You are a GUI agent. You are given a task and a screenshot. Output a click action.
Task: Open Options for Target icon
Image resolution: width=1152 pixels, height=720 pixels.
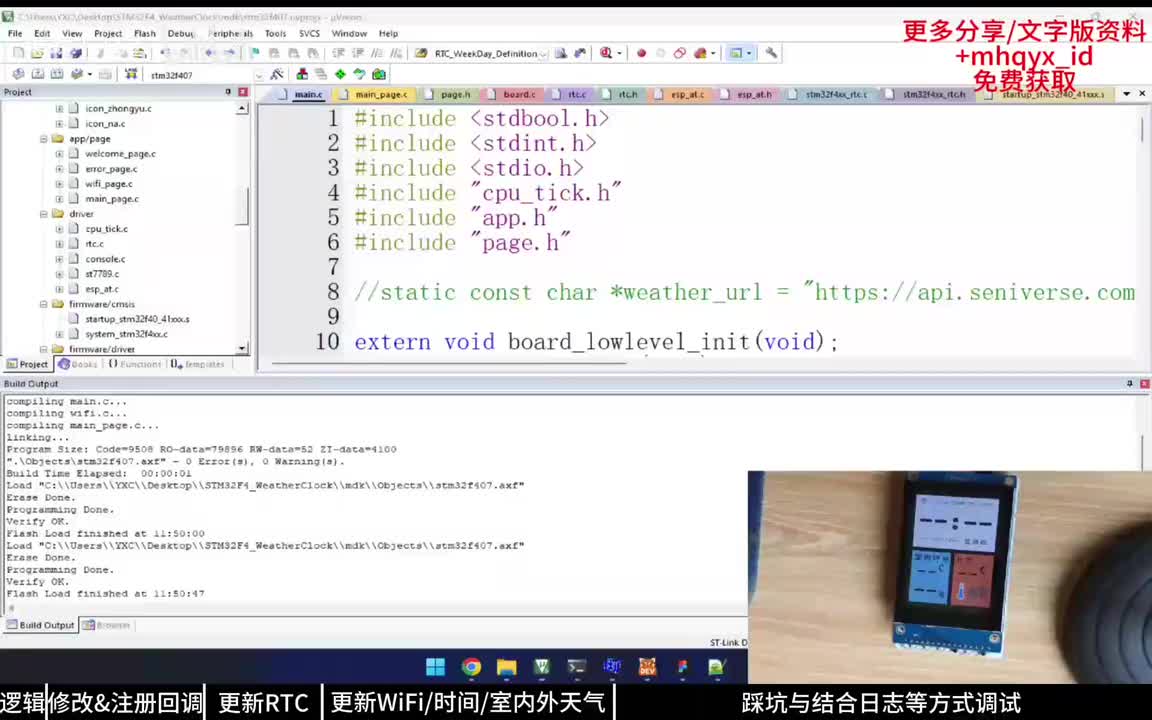(x=277, y=74)
